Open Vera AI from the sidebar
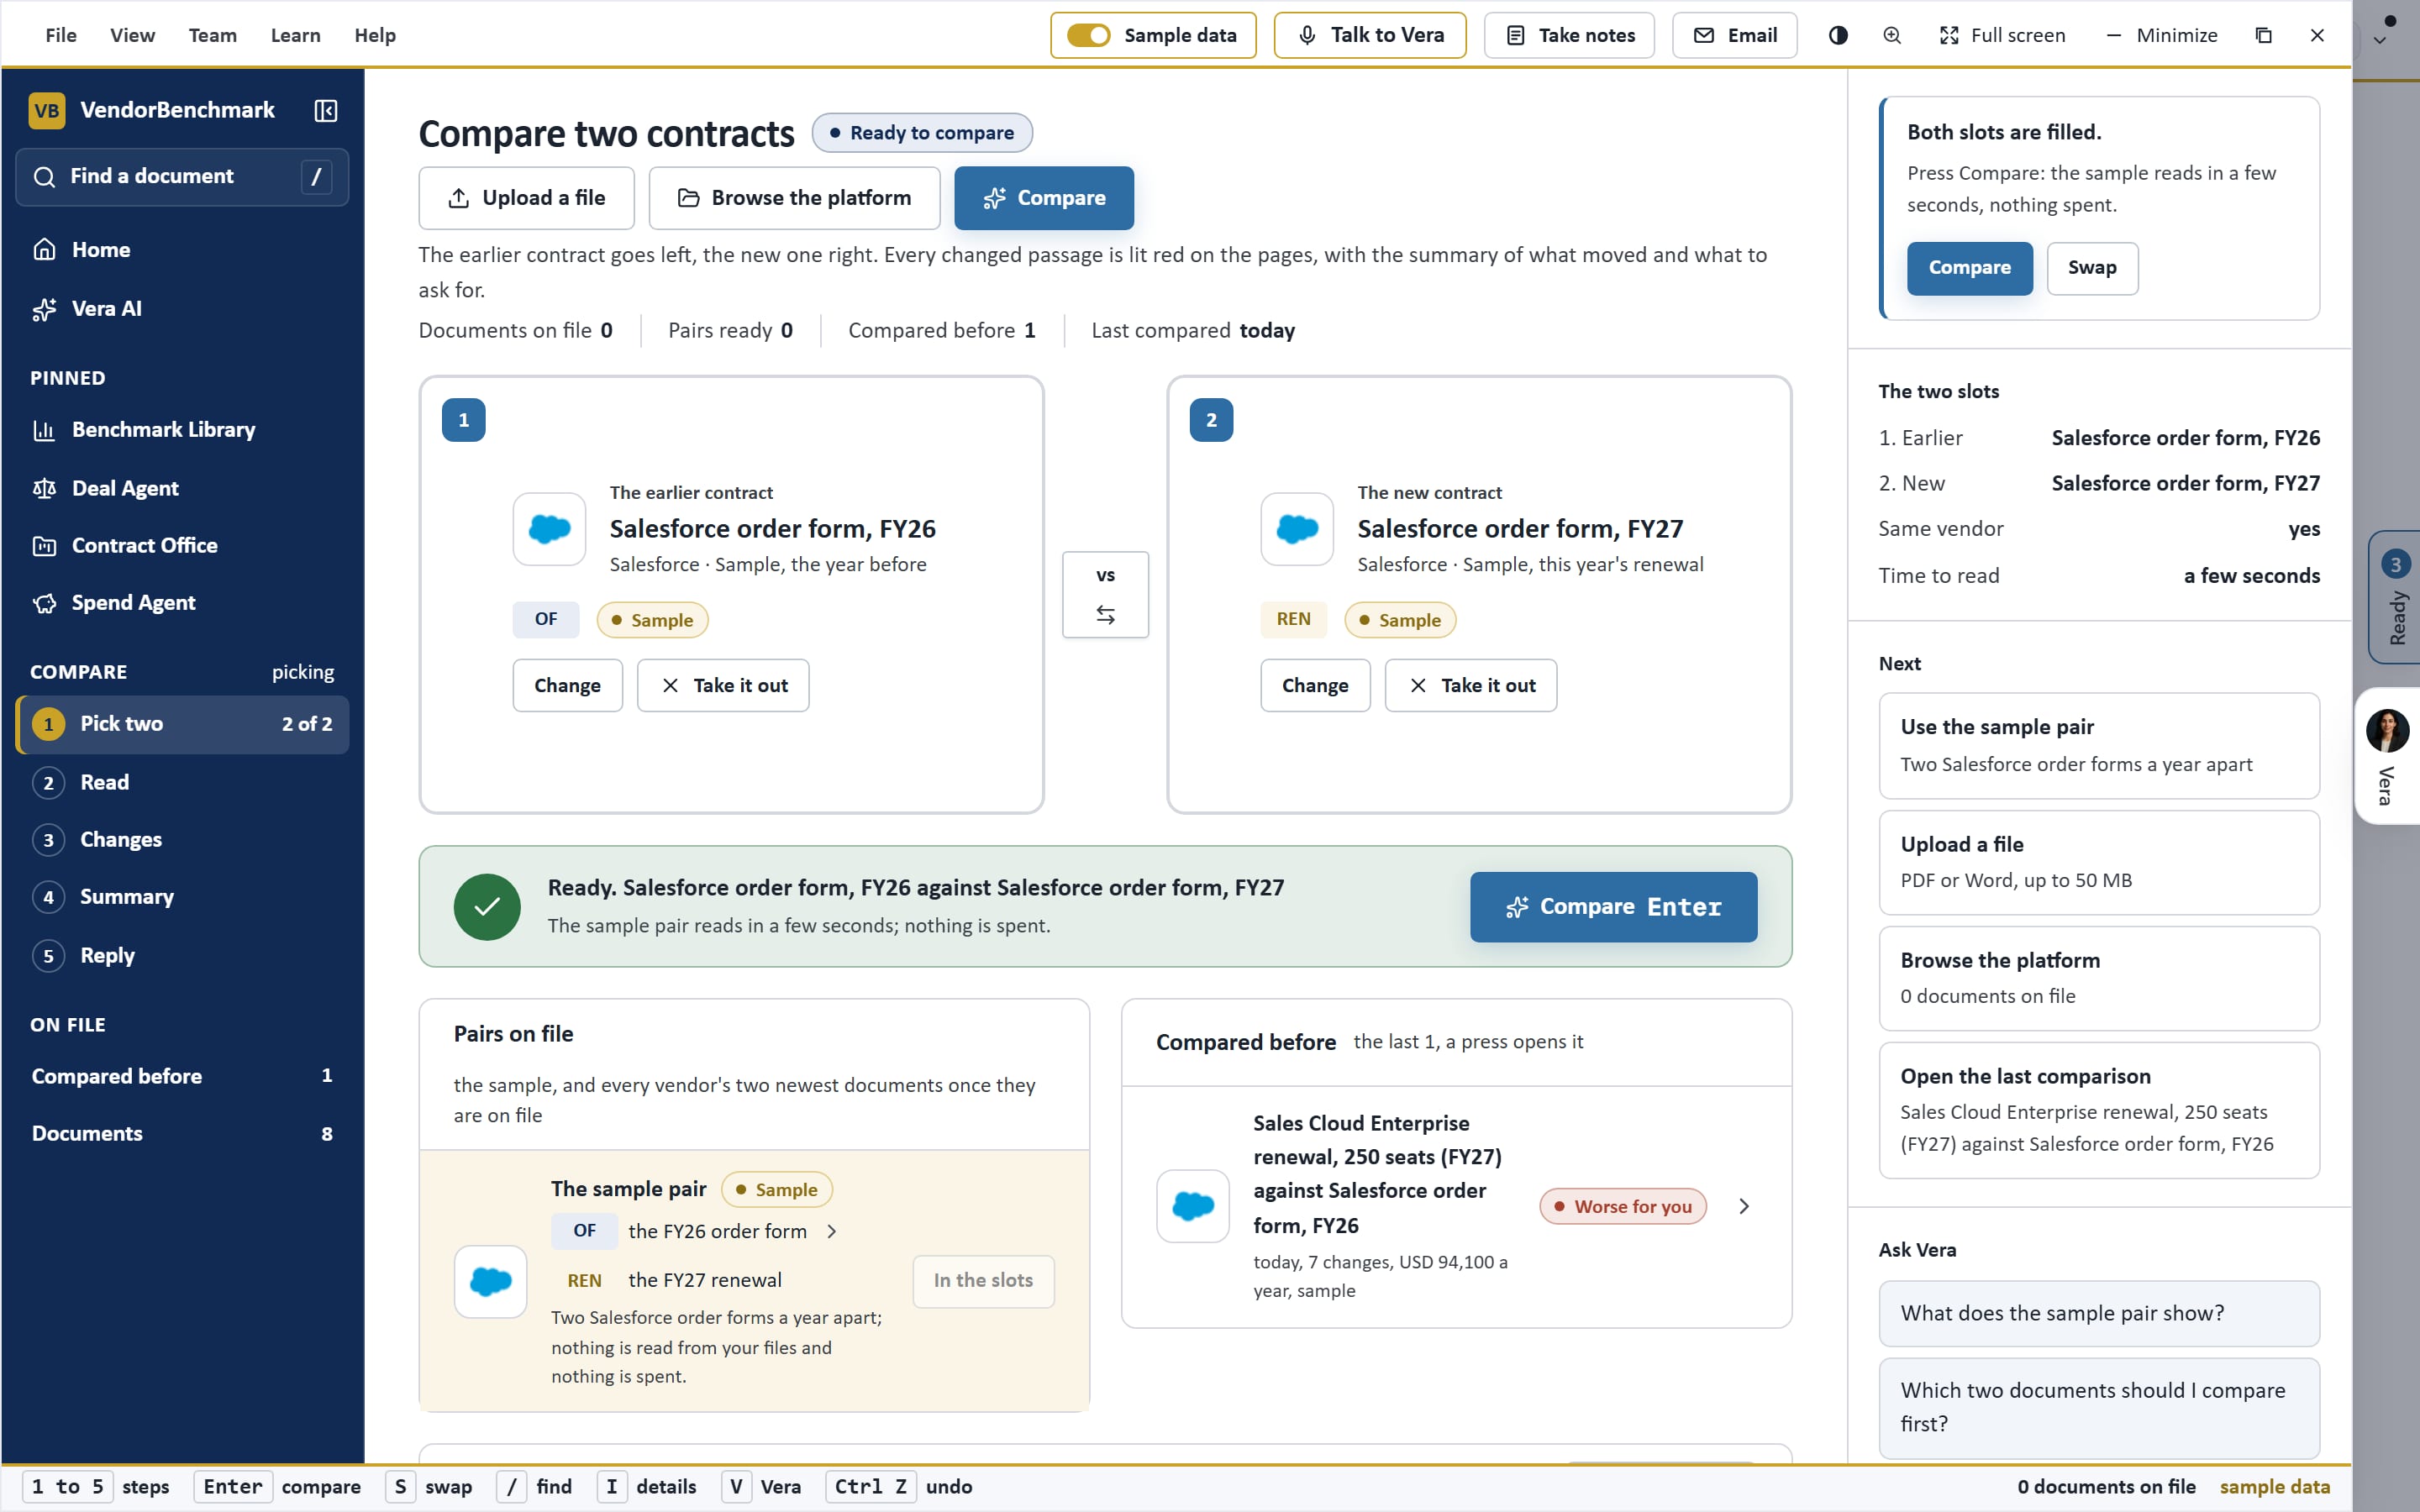 [x=182, y=309]
